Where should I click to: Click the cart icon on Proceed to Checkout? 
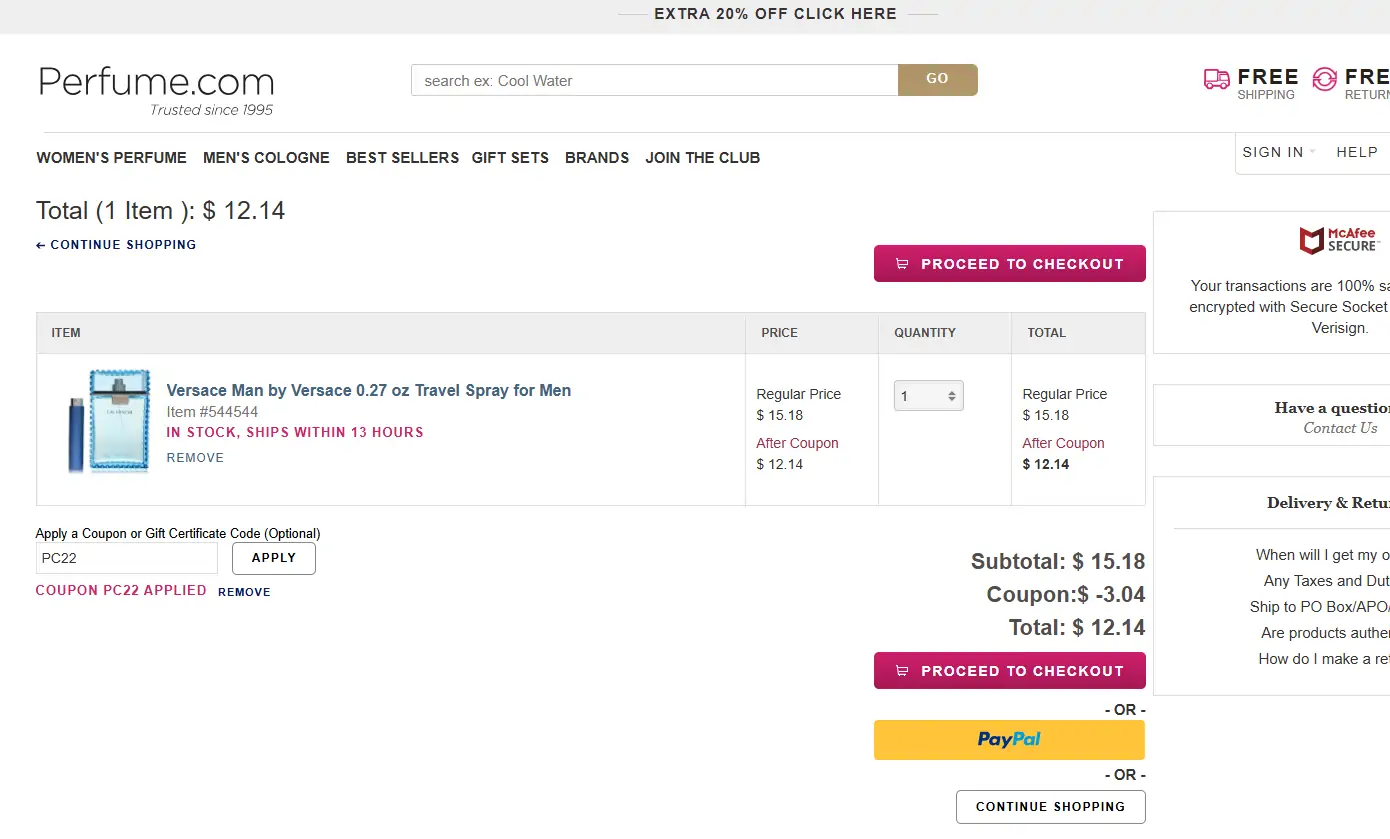pyautogui.click(x=903, y=263)
